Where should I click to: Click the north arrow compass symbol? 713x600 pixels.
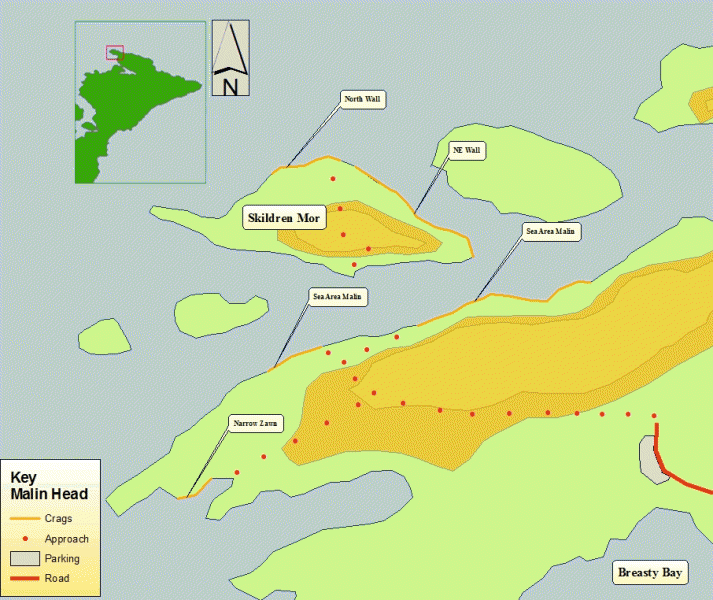tap(230, 59)
